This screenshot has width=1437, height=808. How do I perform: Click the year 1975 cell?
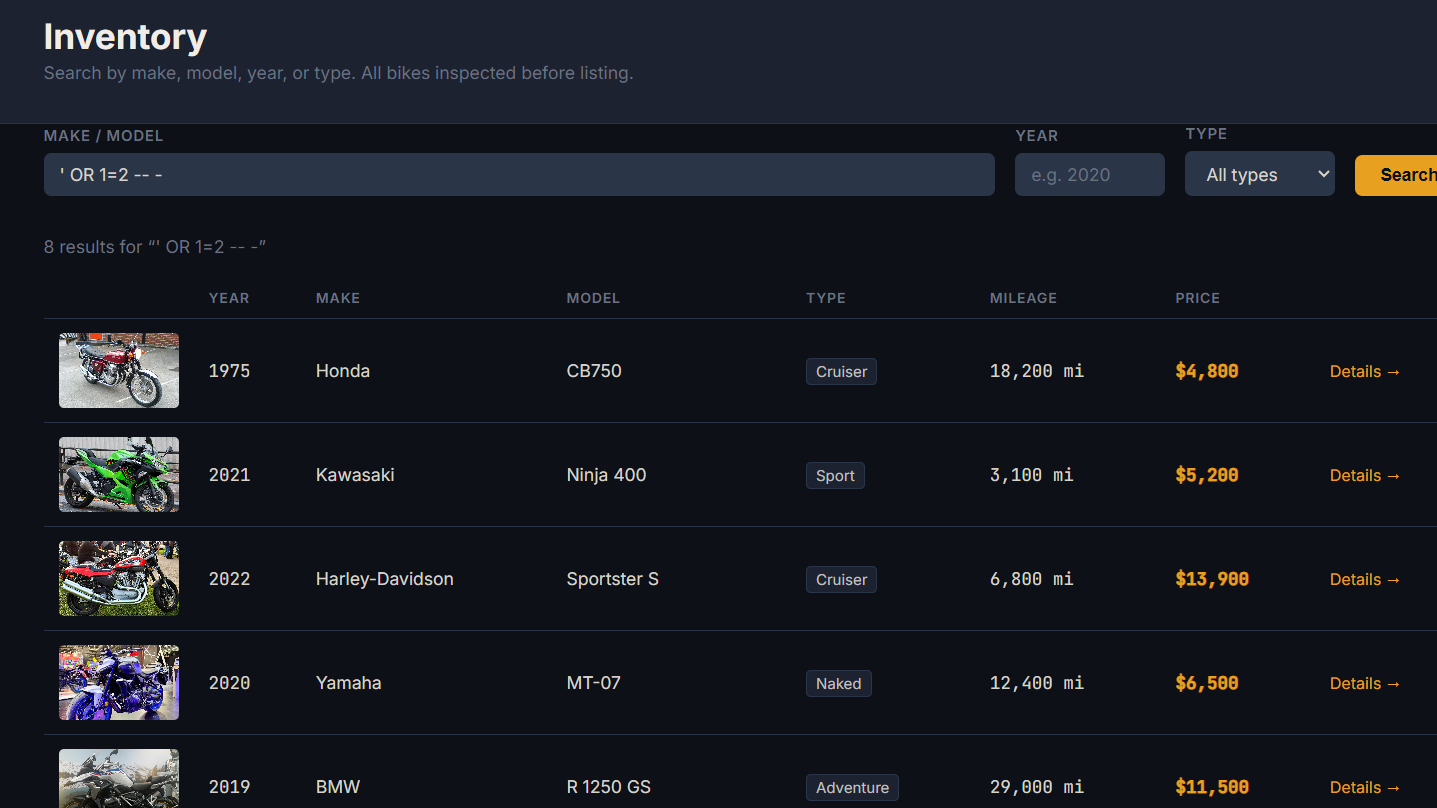[229, 371]
